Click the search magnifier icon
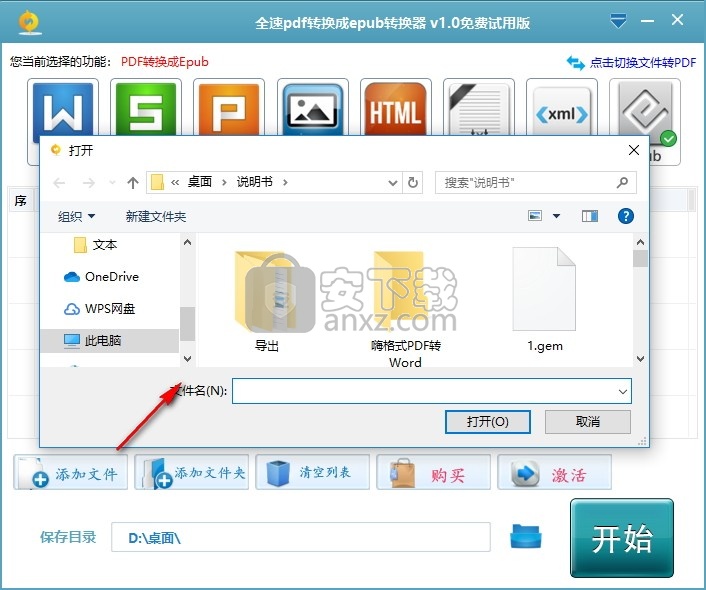This screenshot has height=590, width=706. point(622,182)
